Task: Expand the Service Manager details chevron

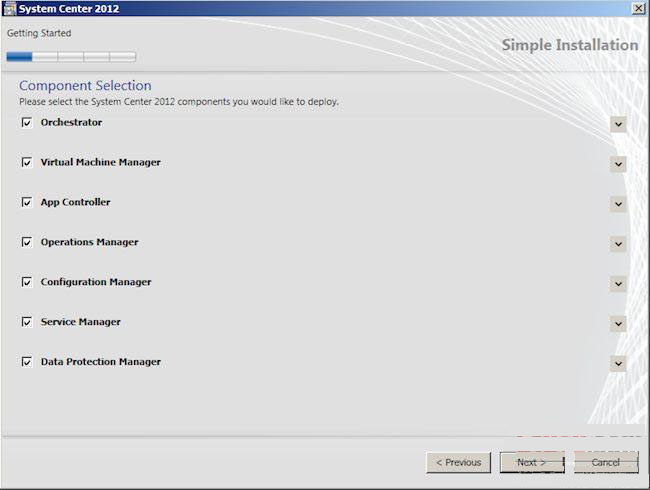Action: pyautogui.click(x=618, y=324)
